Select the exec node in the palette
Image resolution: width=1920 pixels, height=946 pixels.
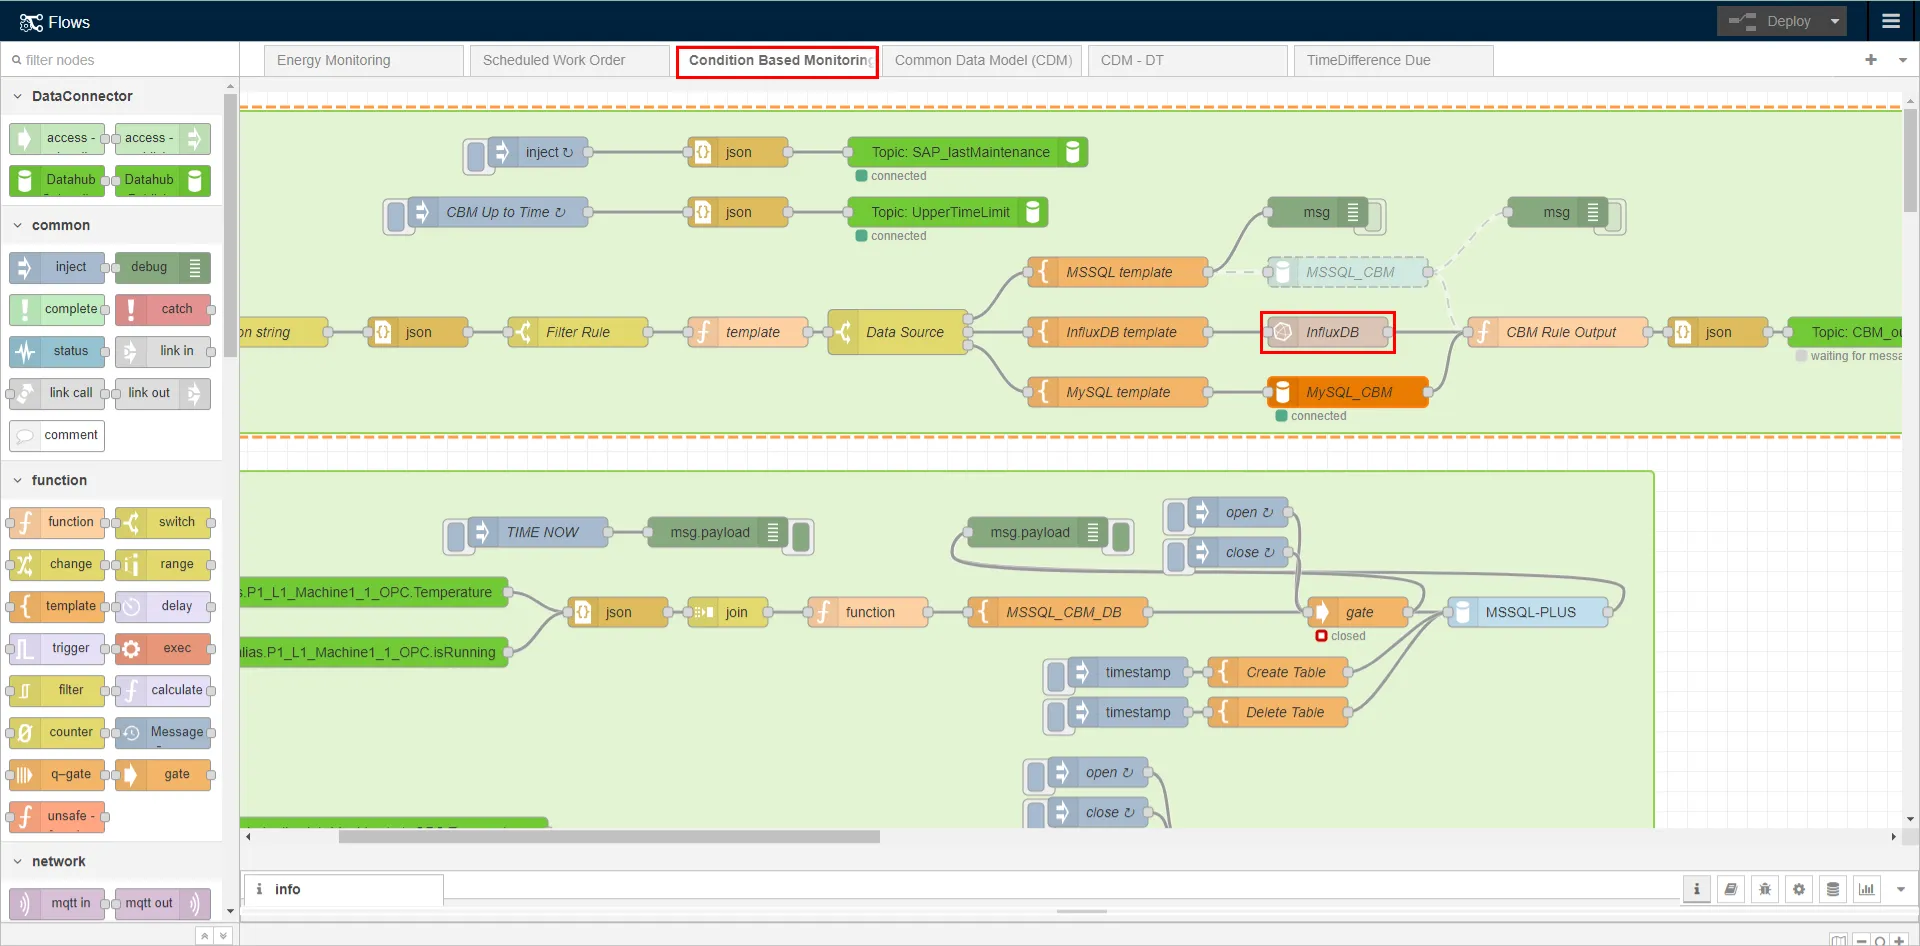click(163, 648)
